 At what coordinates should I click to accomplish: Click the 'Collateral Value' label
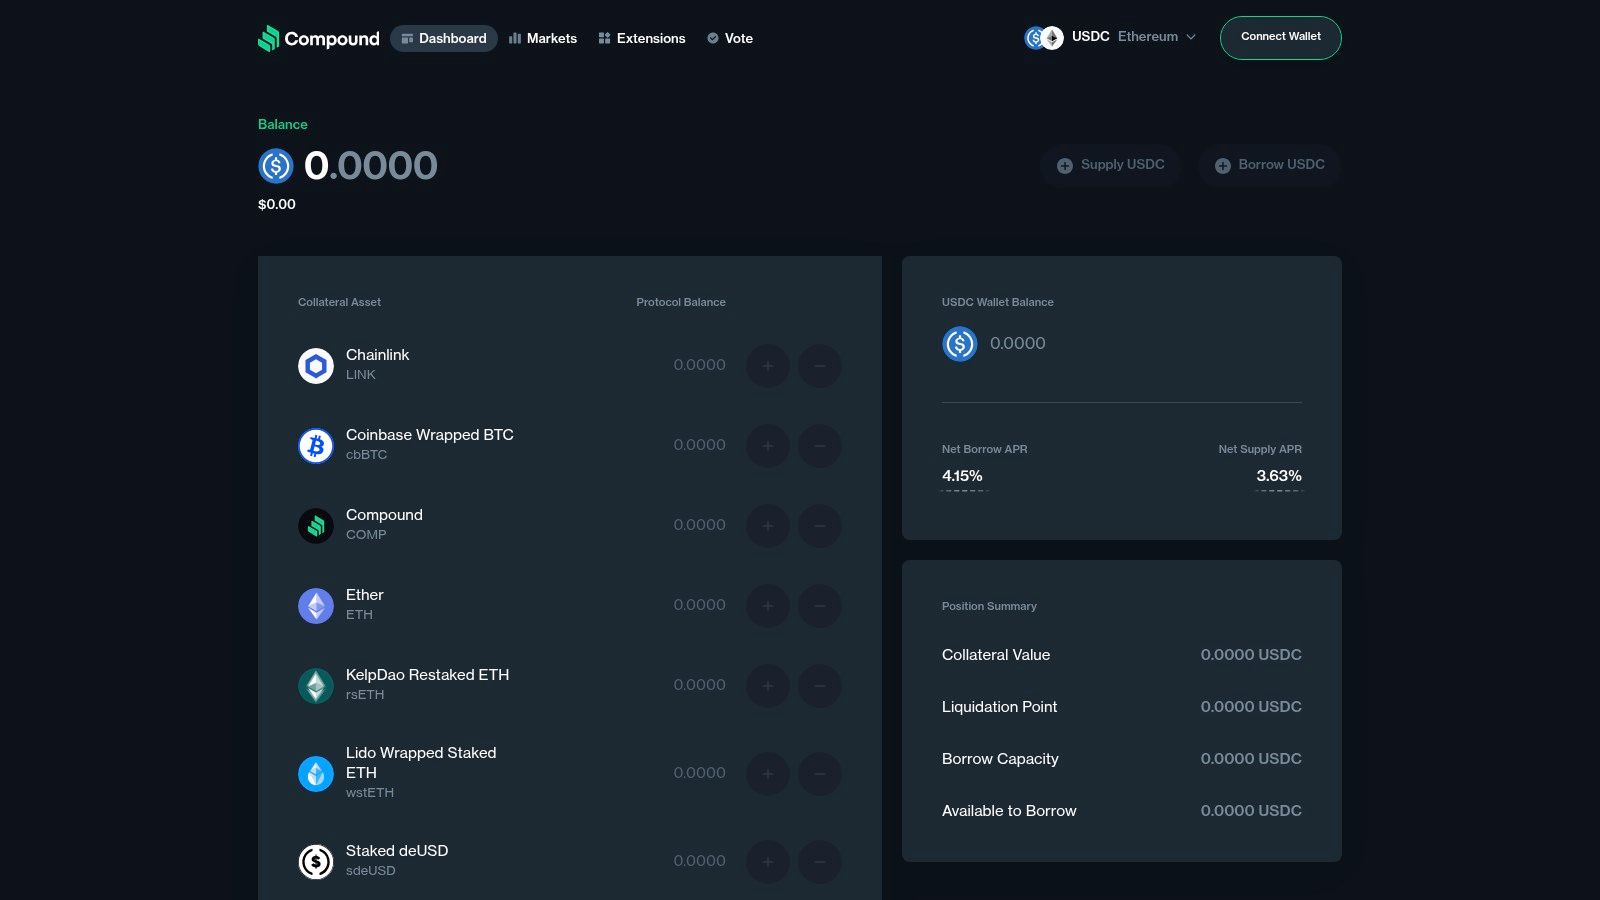coord(996,655)
